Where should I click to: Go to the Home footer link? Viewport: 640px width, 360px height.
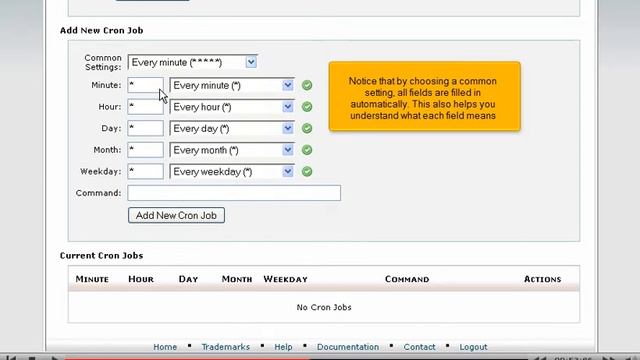click(x=165, y=347)
